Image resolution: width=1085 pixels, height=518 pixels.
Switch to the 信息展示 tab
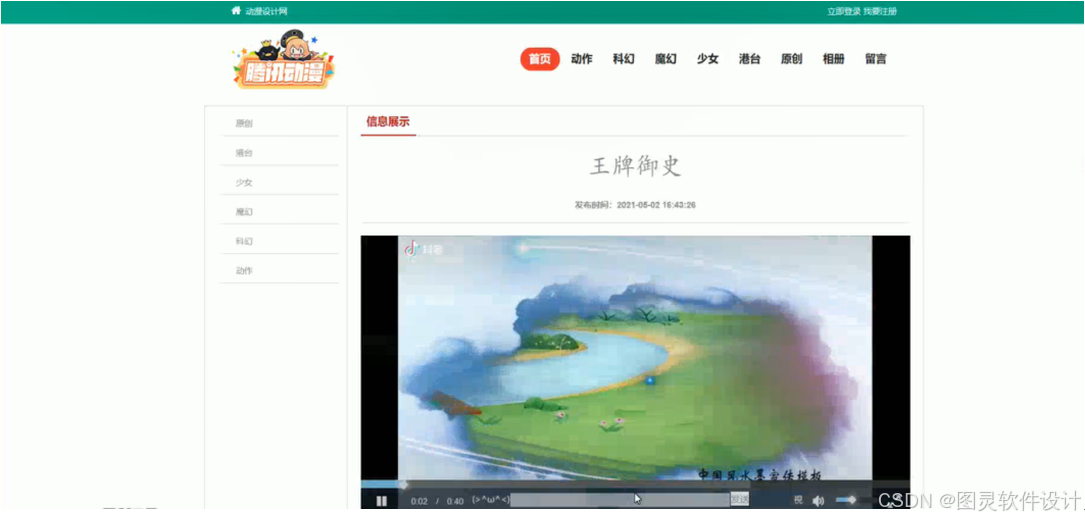[x=388, y=122]
